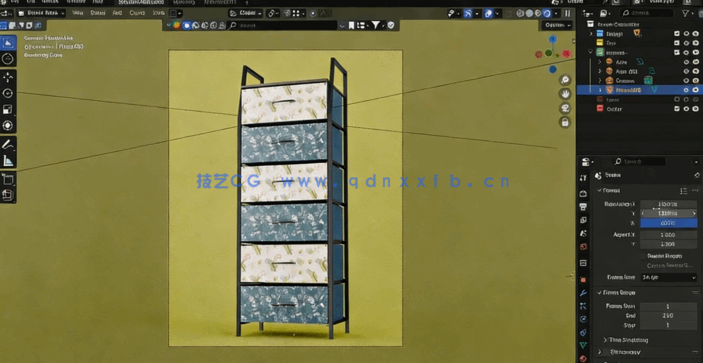Open the Object properties tab
The image size is (703, 363).
[x=583, y=280]
